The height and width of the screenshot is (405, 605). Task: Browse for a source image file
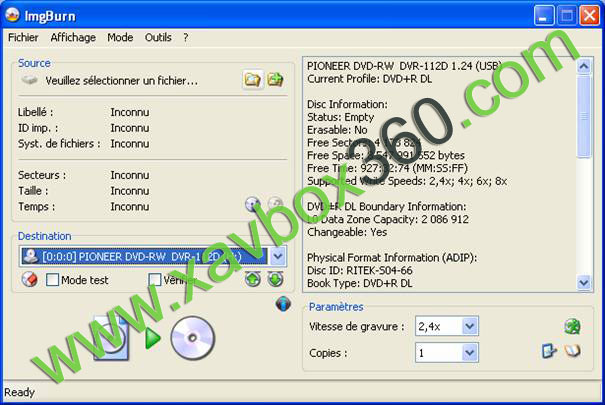pyautogui.click(x=252, y=80)
